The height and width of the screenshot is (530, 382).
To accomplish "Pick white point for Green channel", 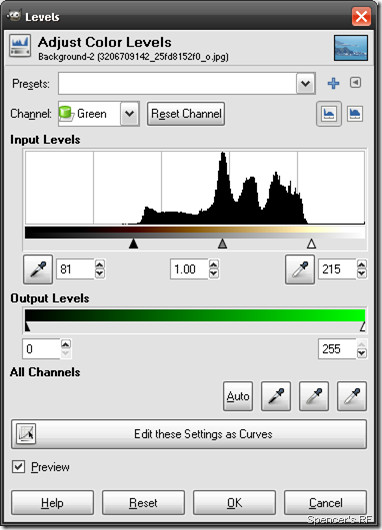I will click(300, 269).
